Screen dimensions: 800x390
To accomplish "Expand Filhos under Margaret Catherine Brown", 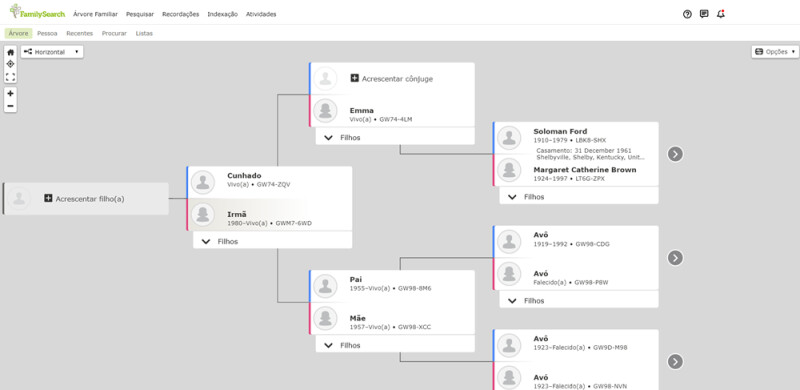I will pos(579,197).
